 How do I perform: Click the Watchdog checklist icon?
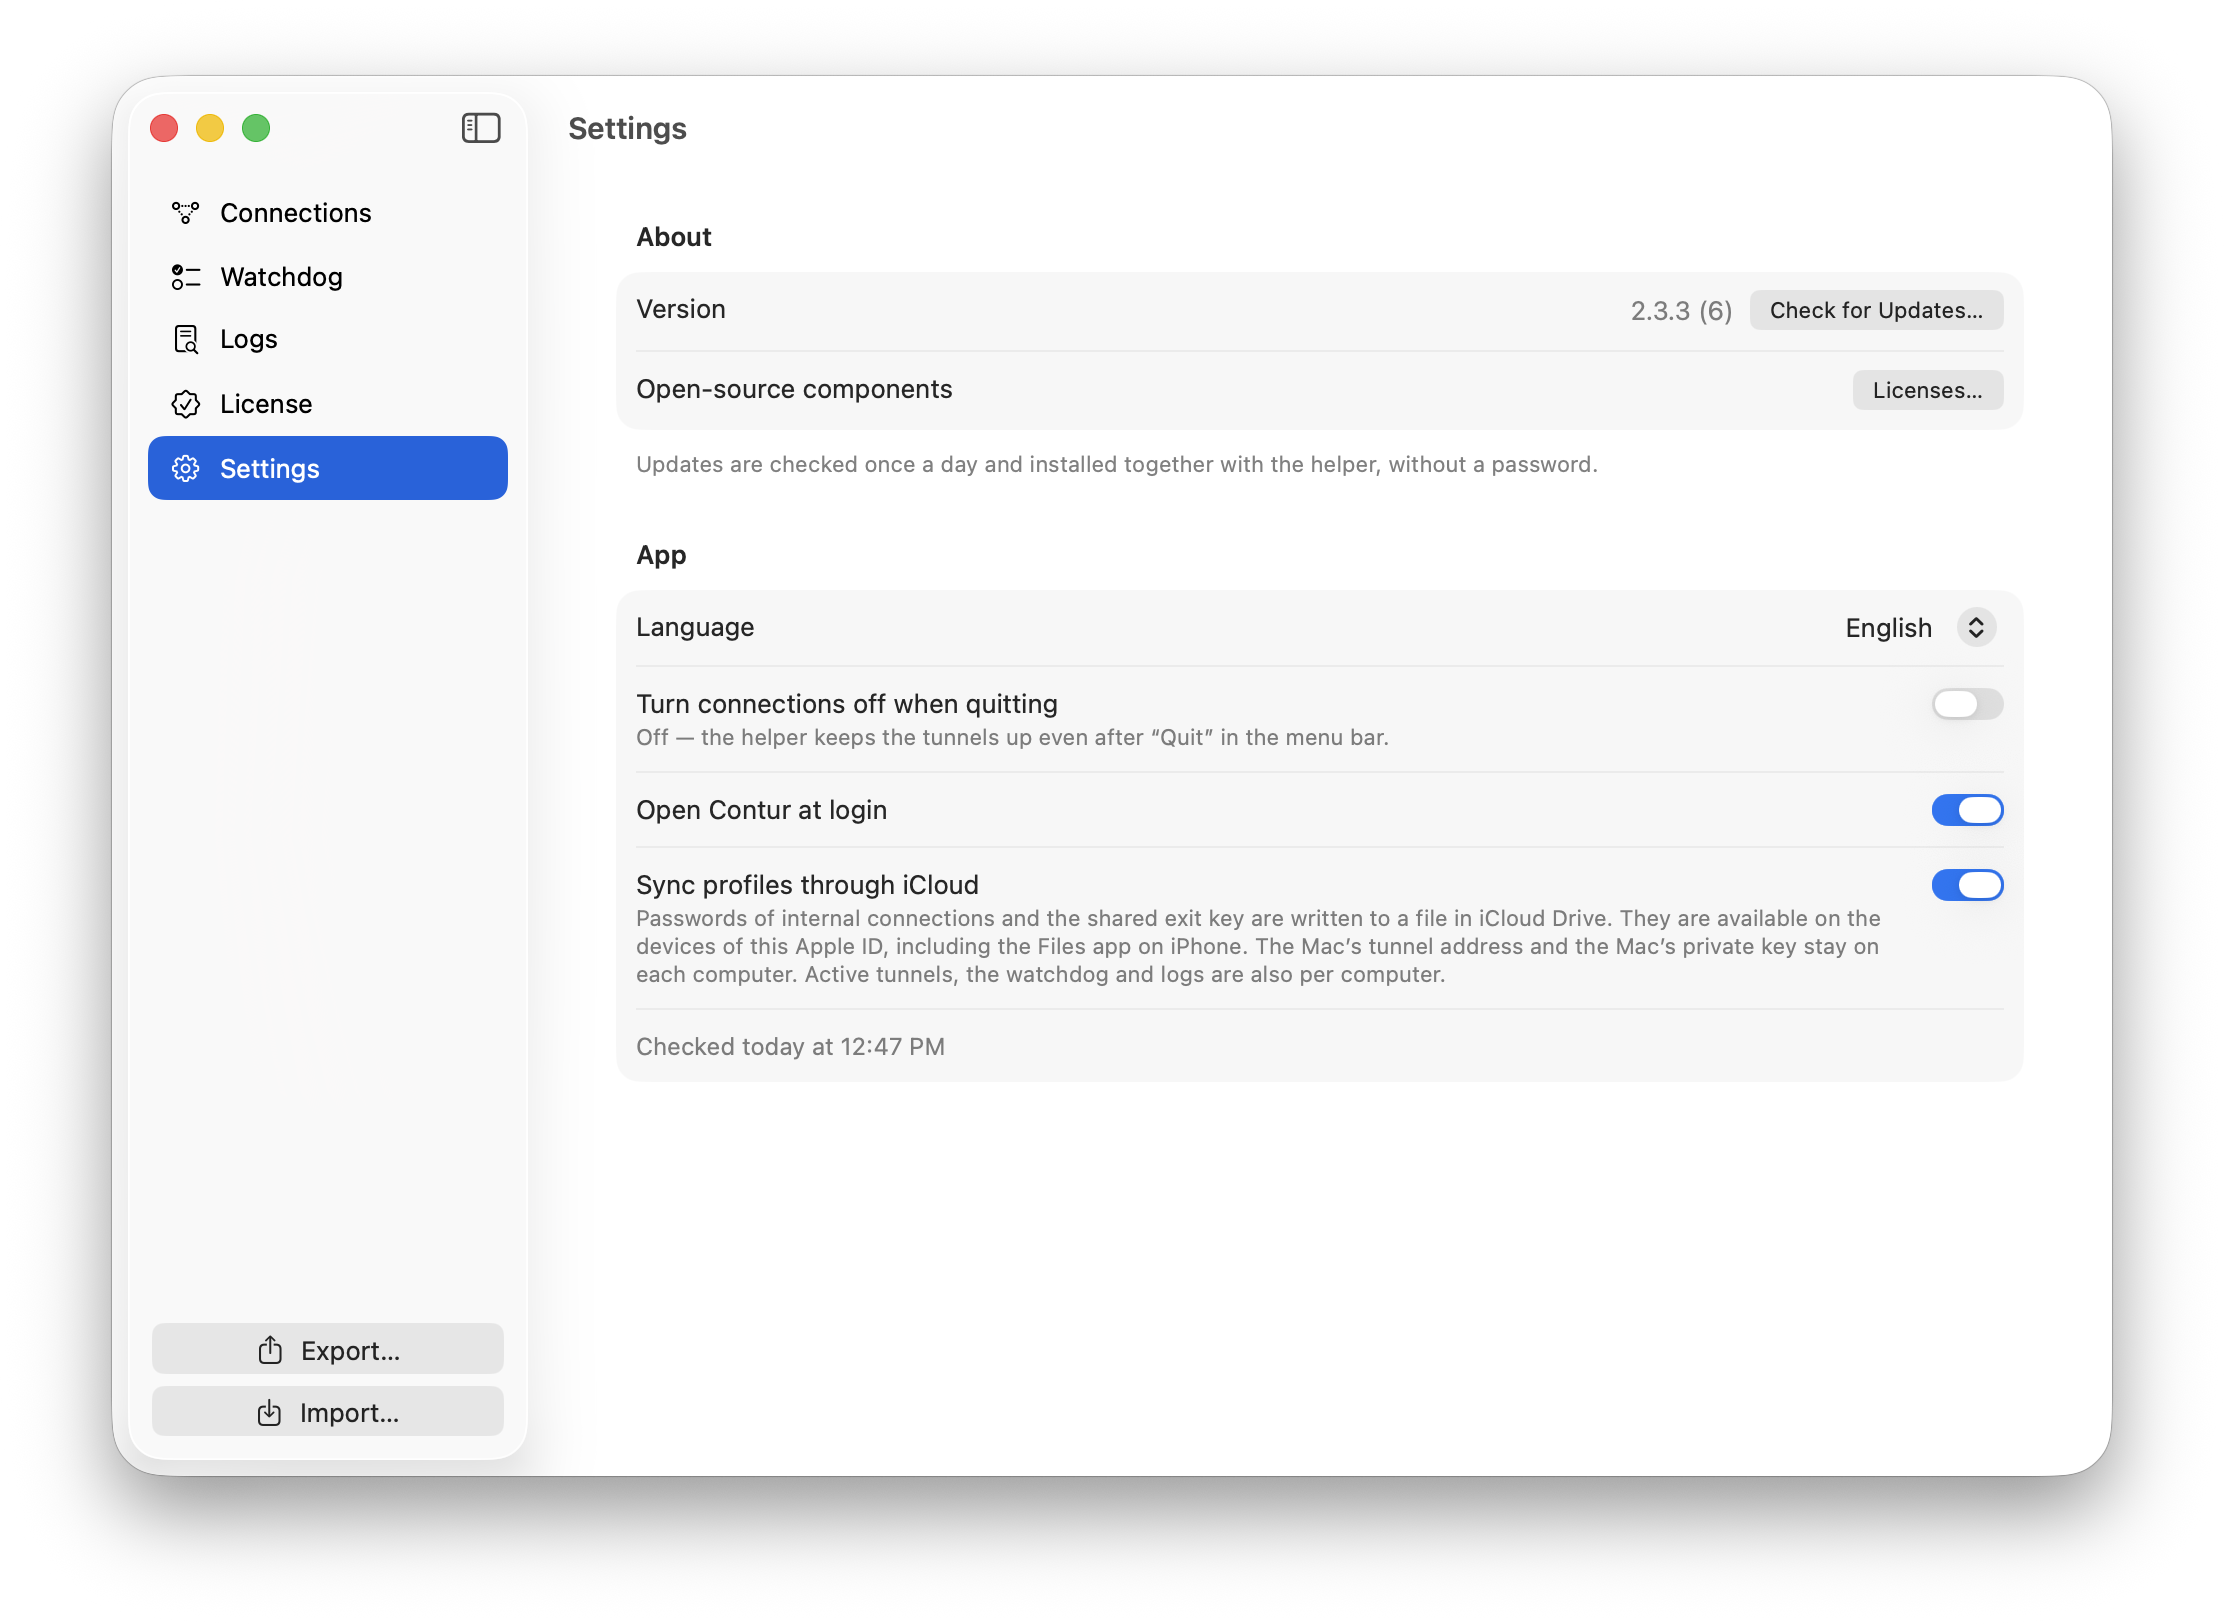click(186, 277)
